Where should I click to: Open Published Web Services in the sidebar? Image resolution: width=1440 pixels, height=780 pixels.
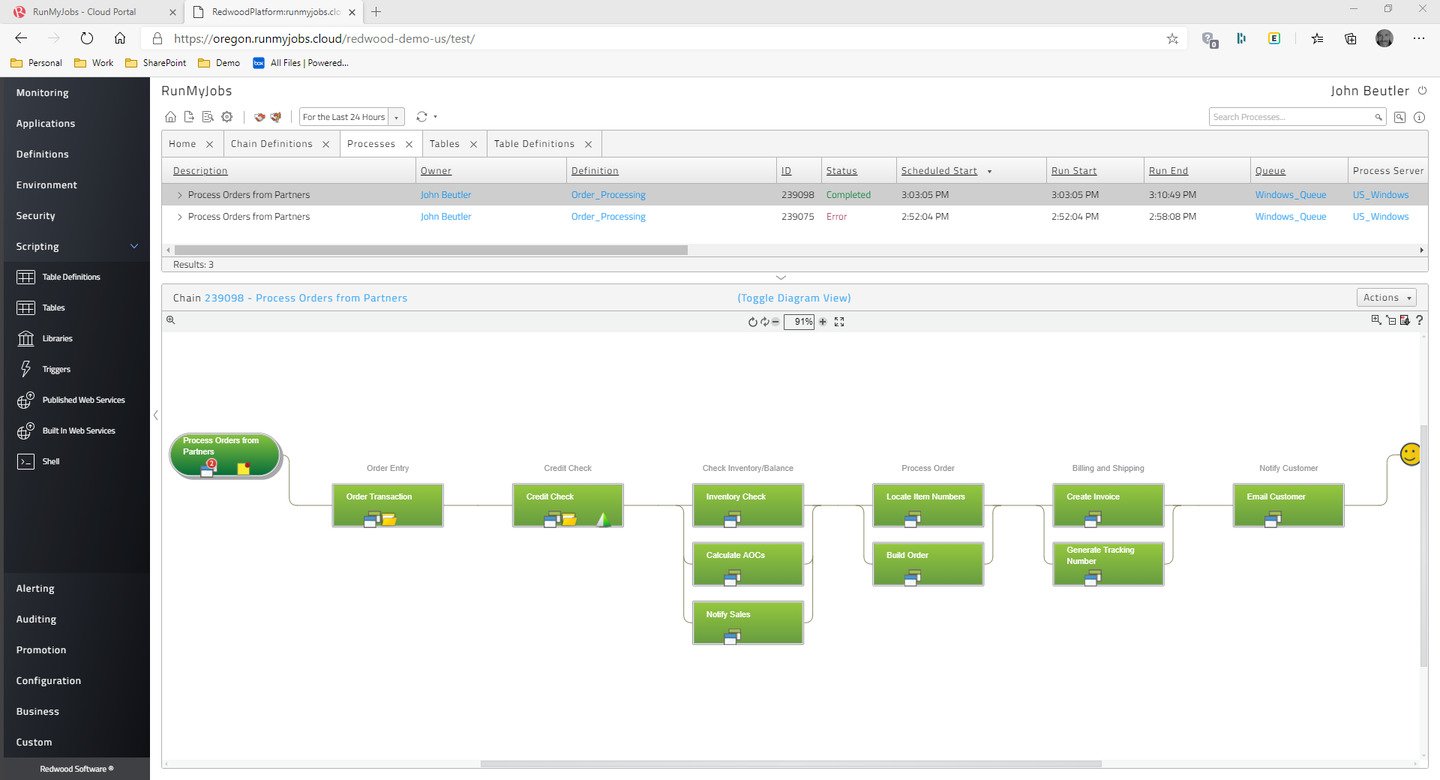84,400
